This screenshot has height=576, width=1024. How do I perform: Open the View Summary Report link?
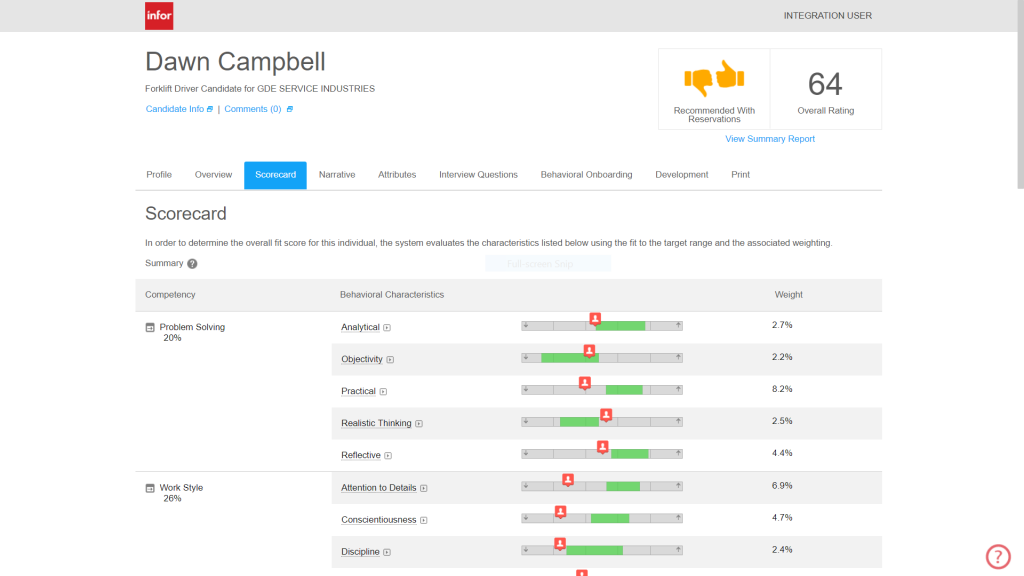tap(770, 138)
